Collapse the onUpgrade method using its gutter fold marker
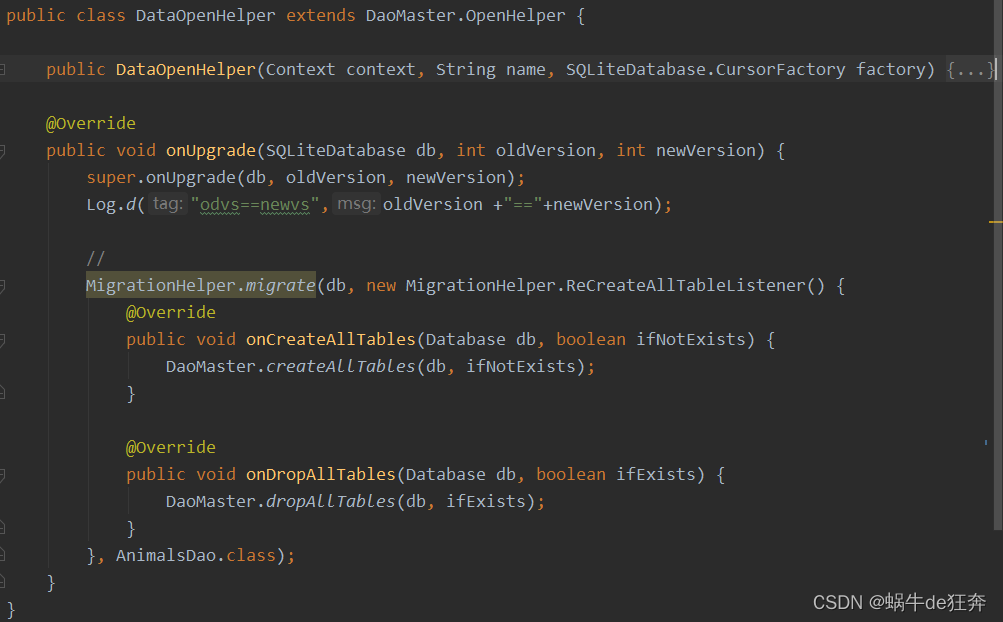The height and width of the screenshot is (622, 1003). (3, 151)
